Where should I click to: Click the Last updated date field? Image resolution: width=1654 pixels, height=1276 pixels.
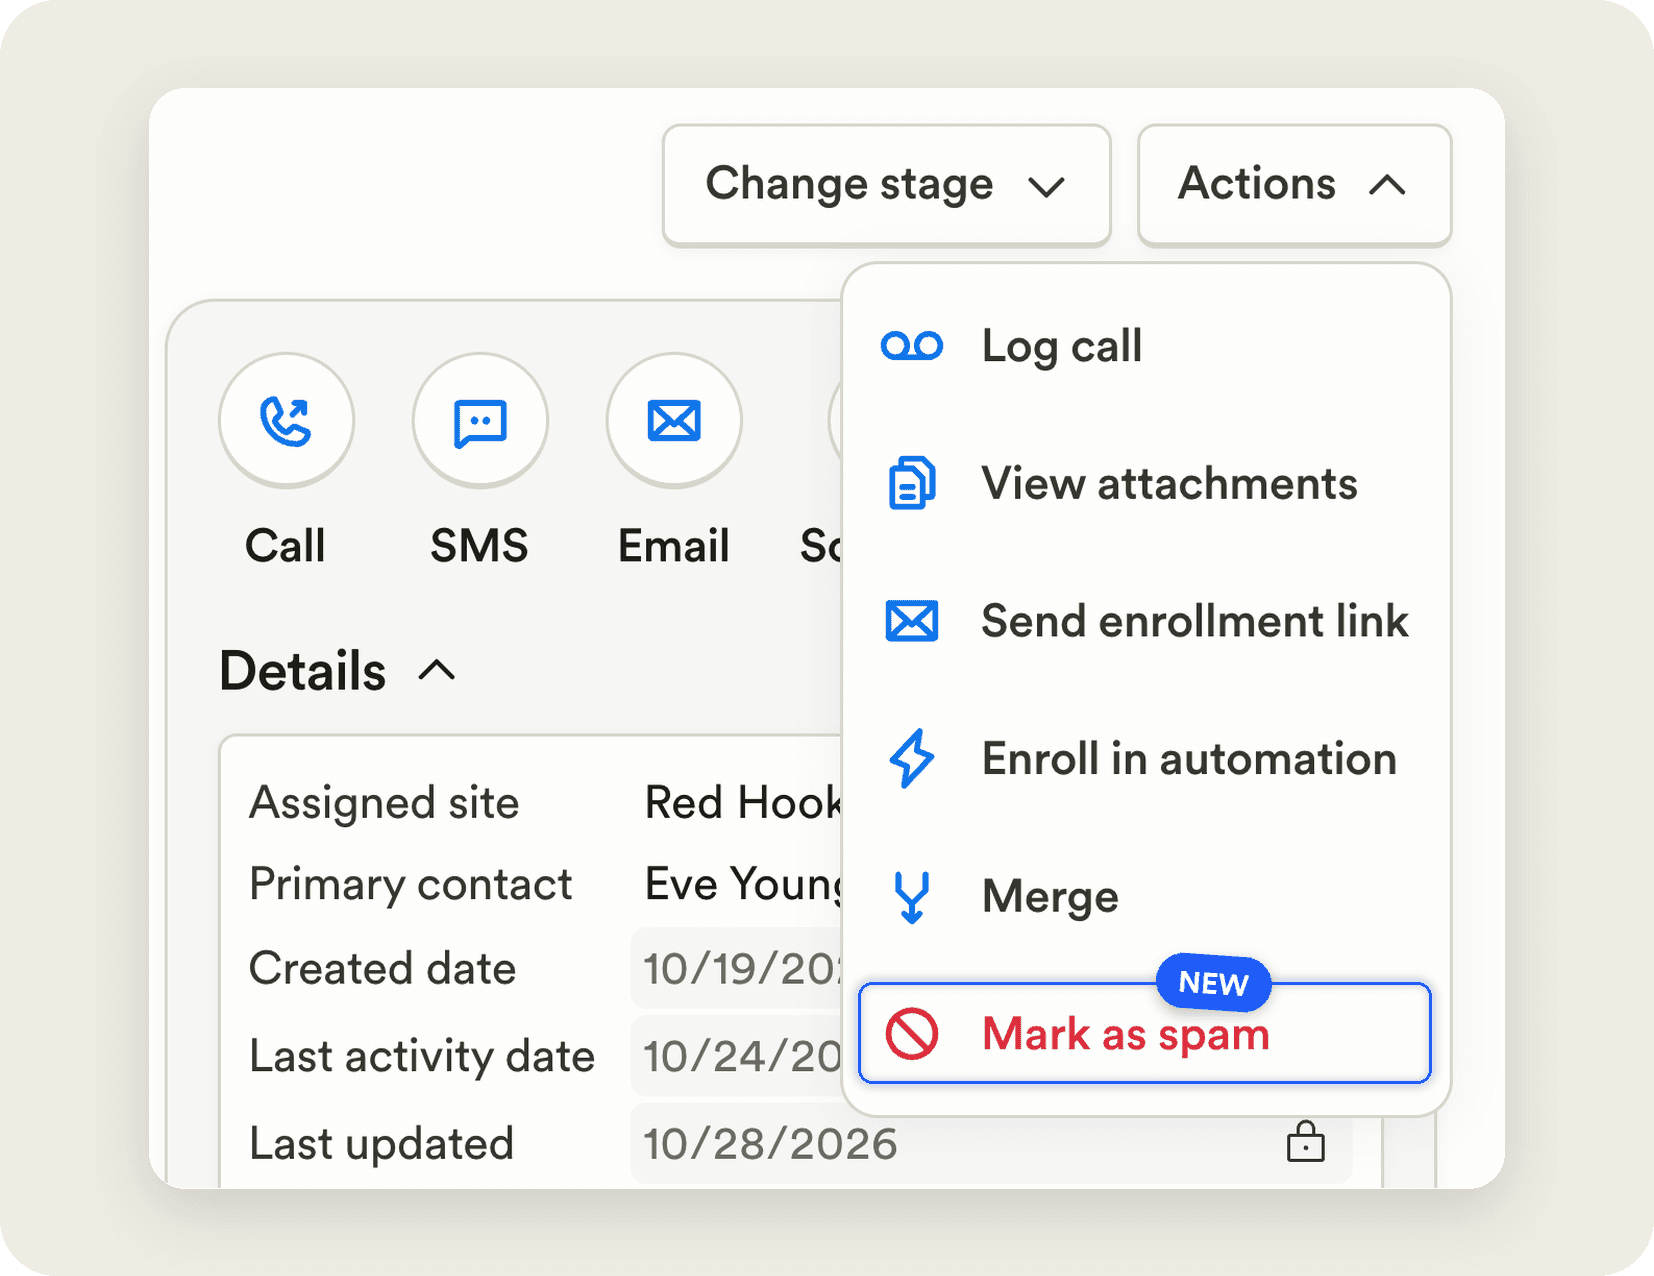(991, 1143)
